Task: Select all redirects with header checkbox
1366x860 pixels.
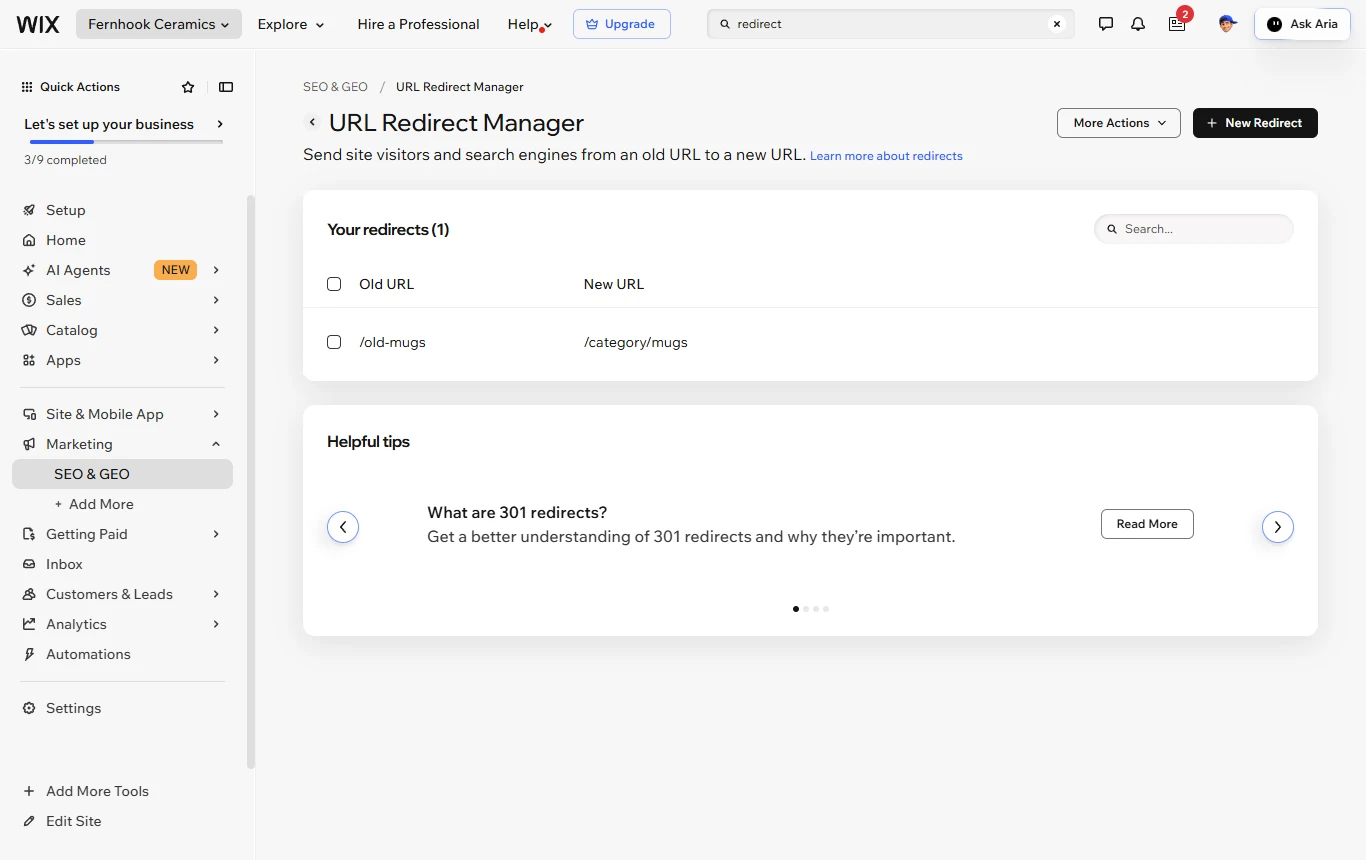Action: point(334,284)
